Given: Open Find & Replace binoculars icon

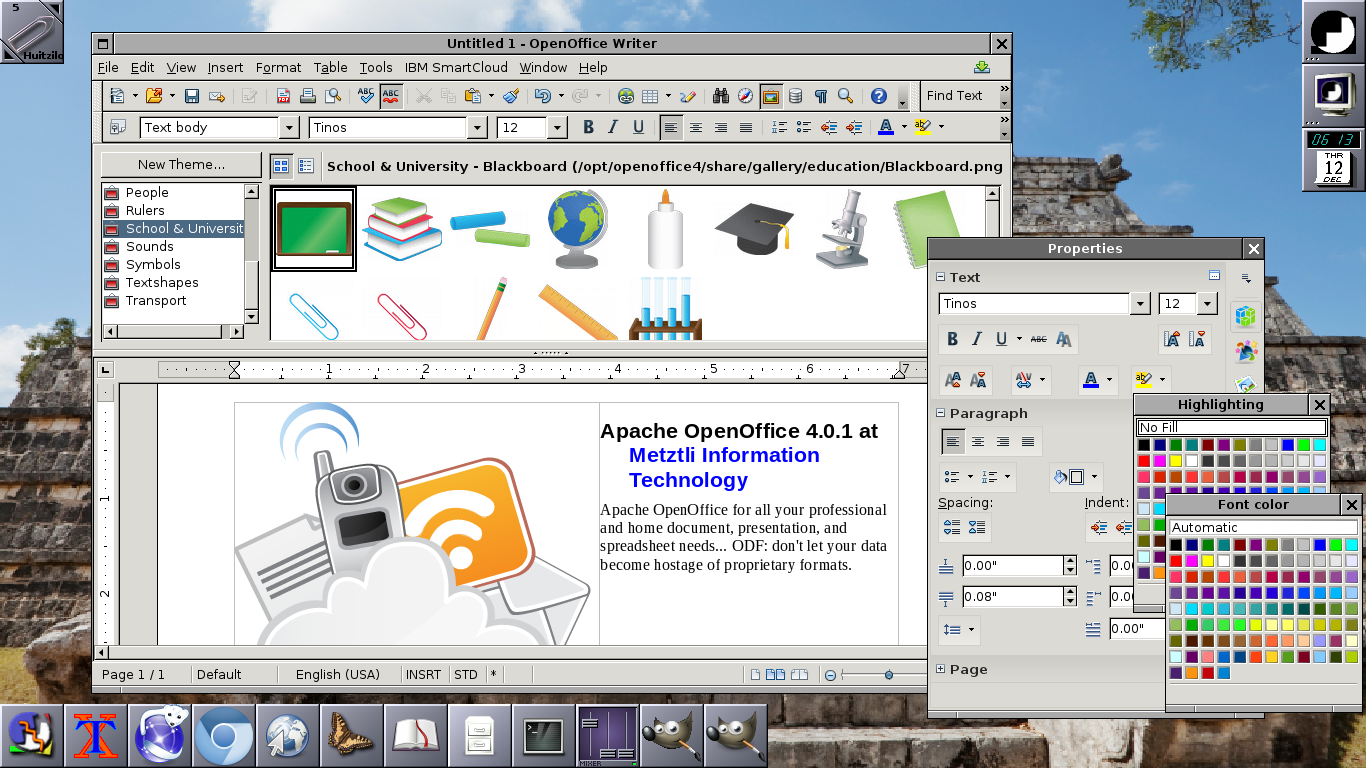Looking at the screenshot, I should pos(721,96).
